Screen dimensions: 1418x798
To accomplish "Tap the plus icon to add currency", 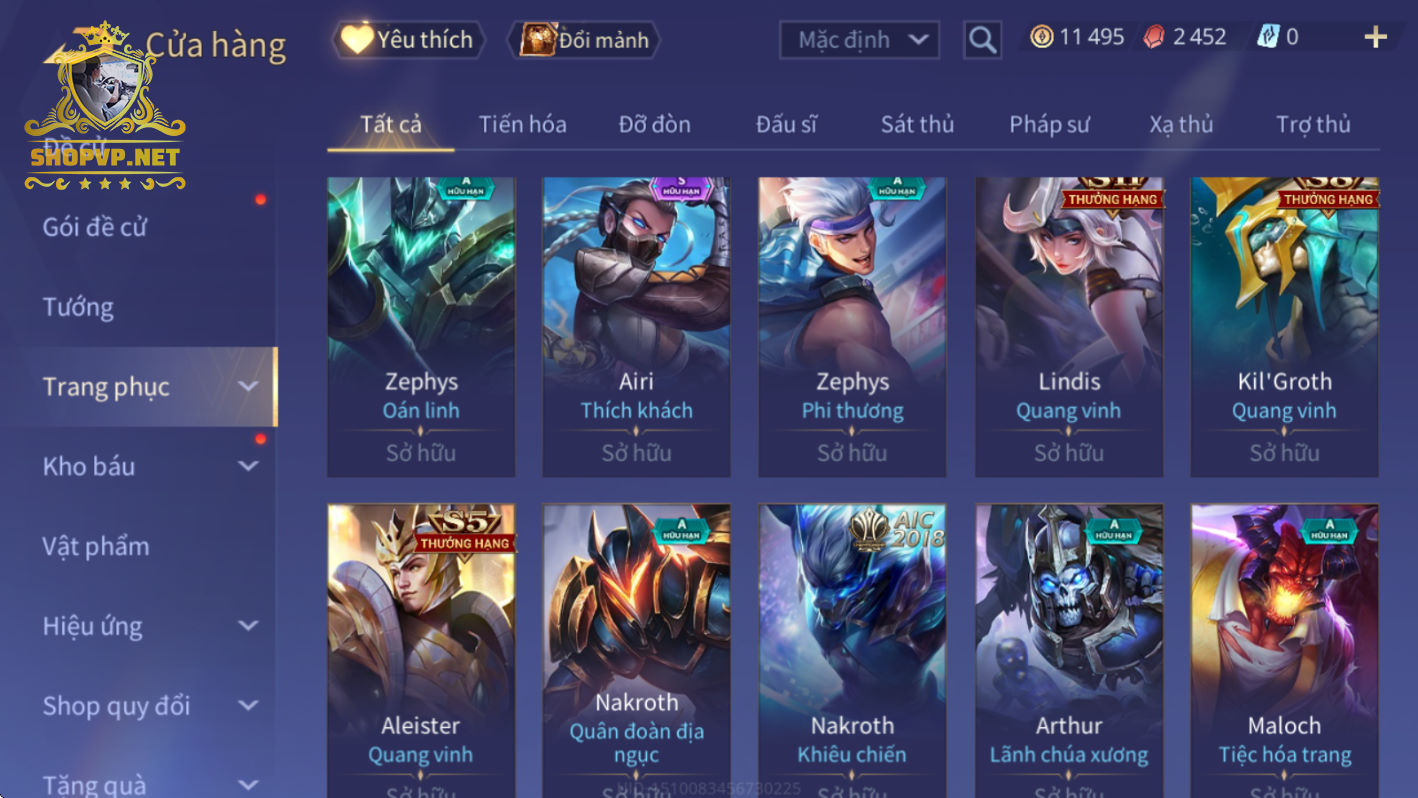I will [1376, 38].
